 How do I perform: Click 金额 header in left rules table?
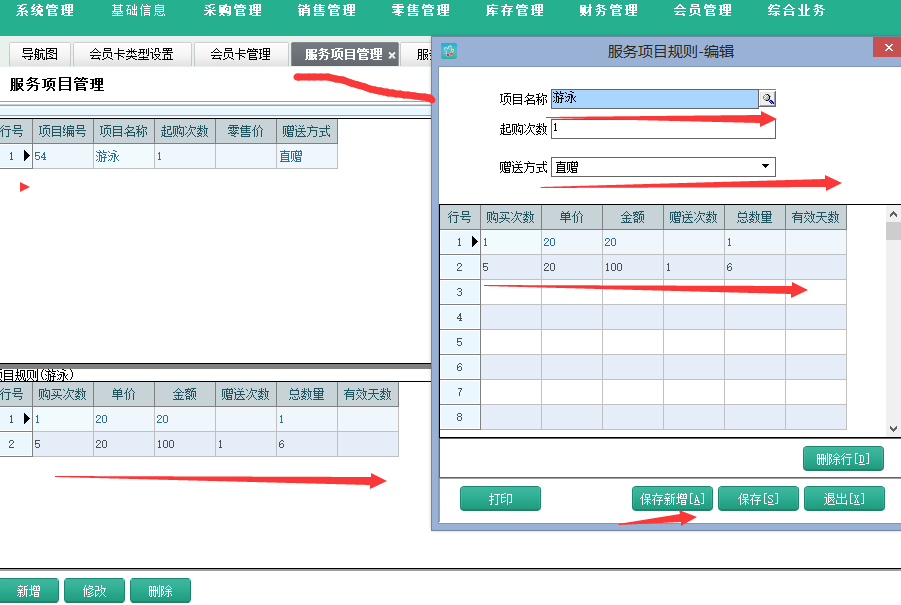pyautogui.click(x=184, y=394)
